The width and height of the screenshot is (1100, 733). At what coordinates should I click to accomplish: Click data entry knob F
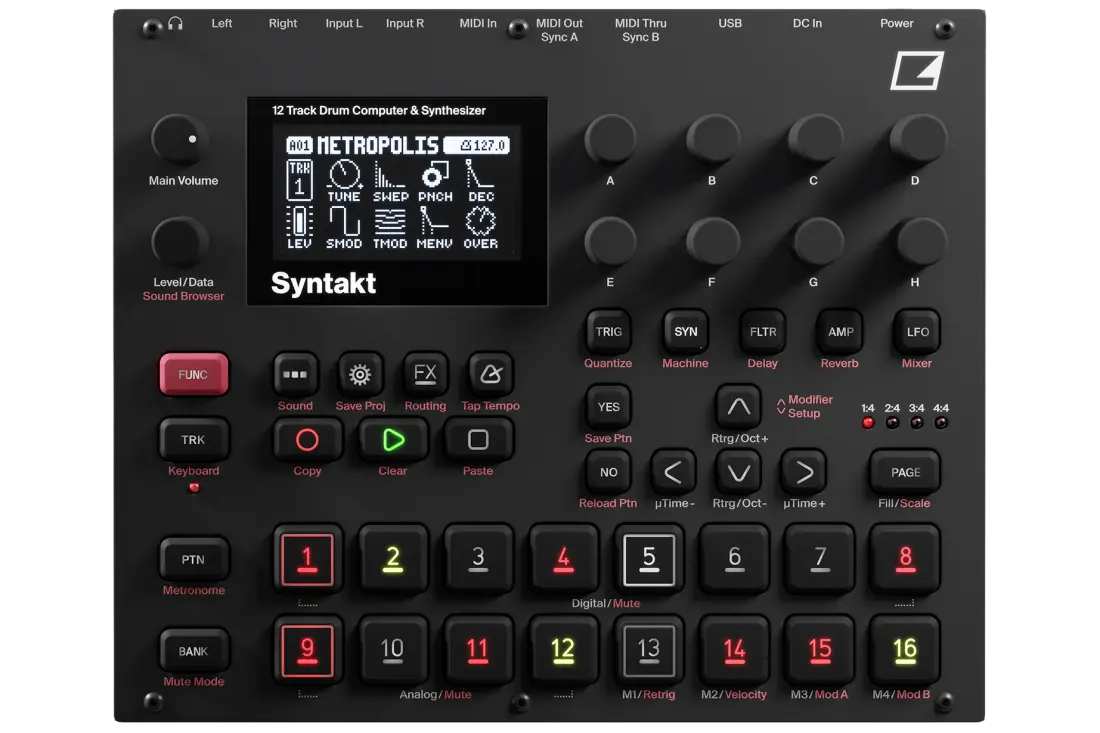pos(713,241)
